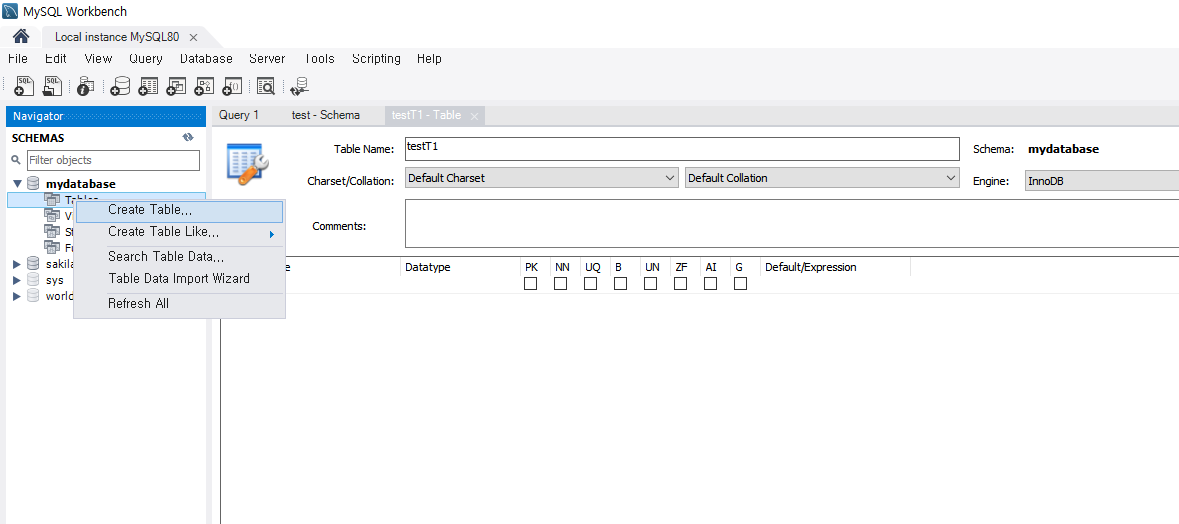Choose Table Data Import Wizard entry
This screenshot has height=524, width=1179.
[180, 278]
